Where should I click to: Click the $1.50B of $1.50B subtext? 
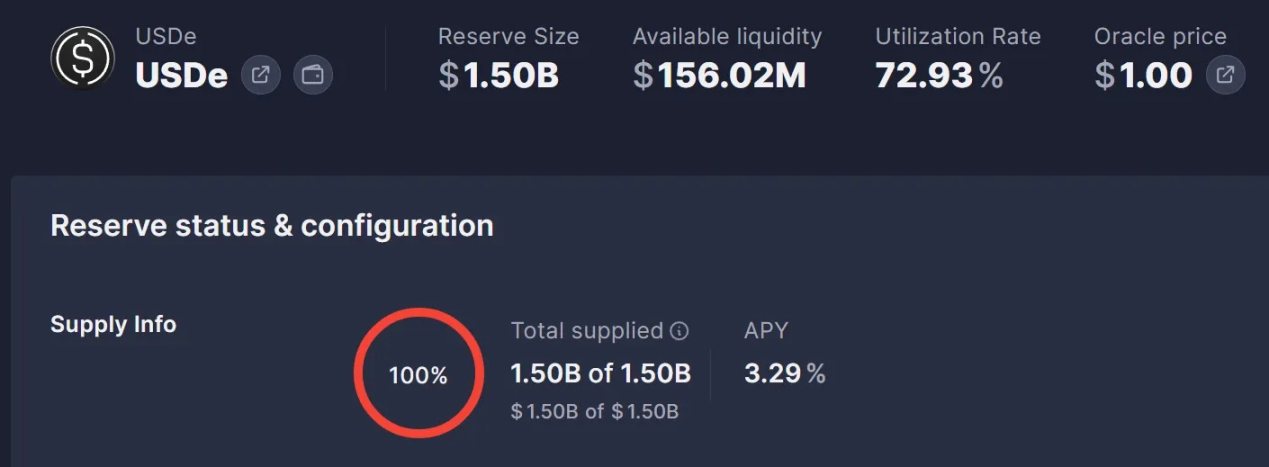pos(595,411)
